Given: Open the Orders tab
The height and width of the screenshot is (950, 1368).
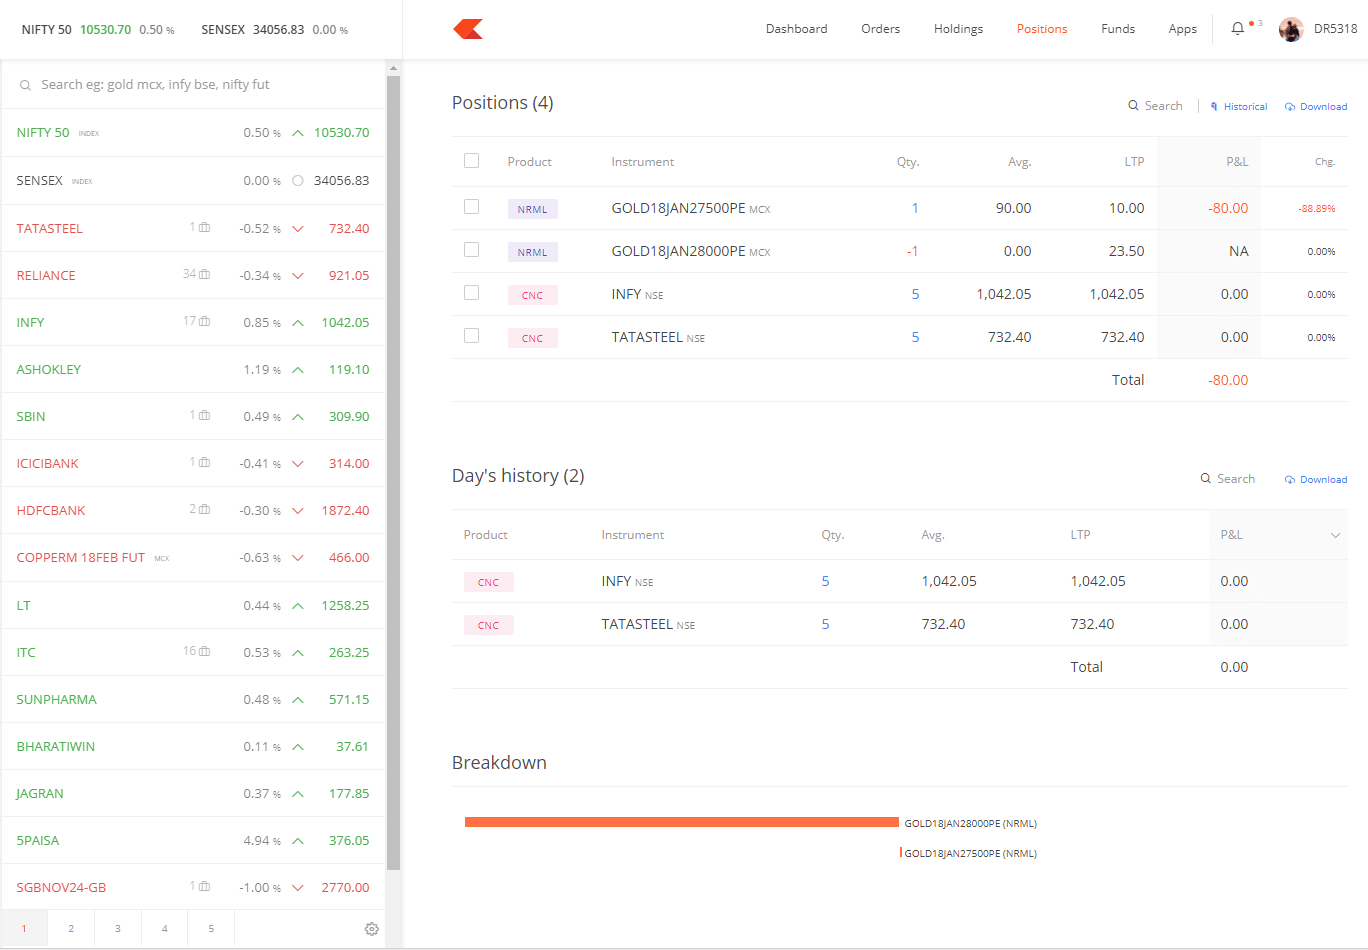Looking at the screenshot, I should [x=881, y=29].
